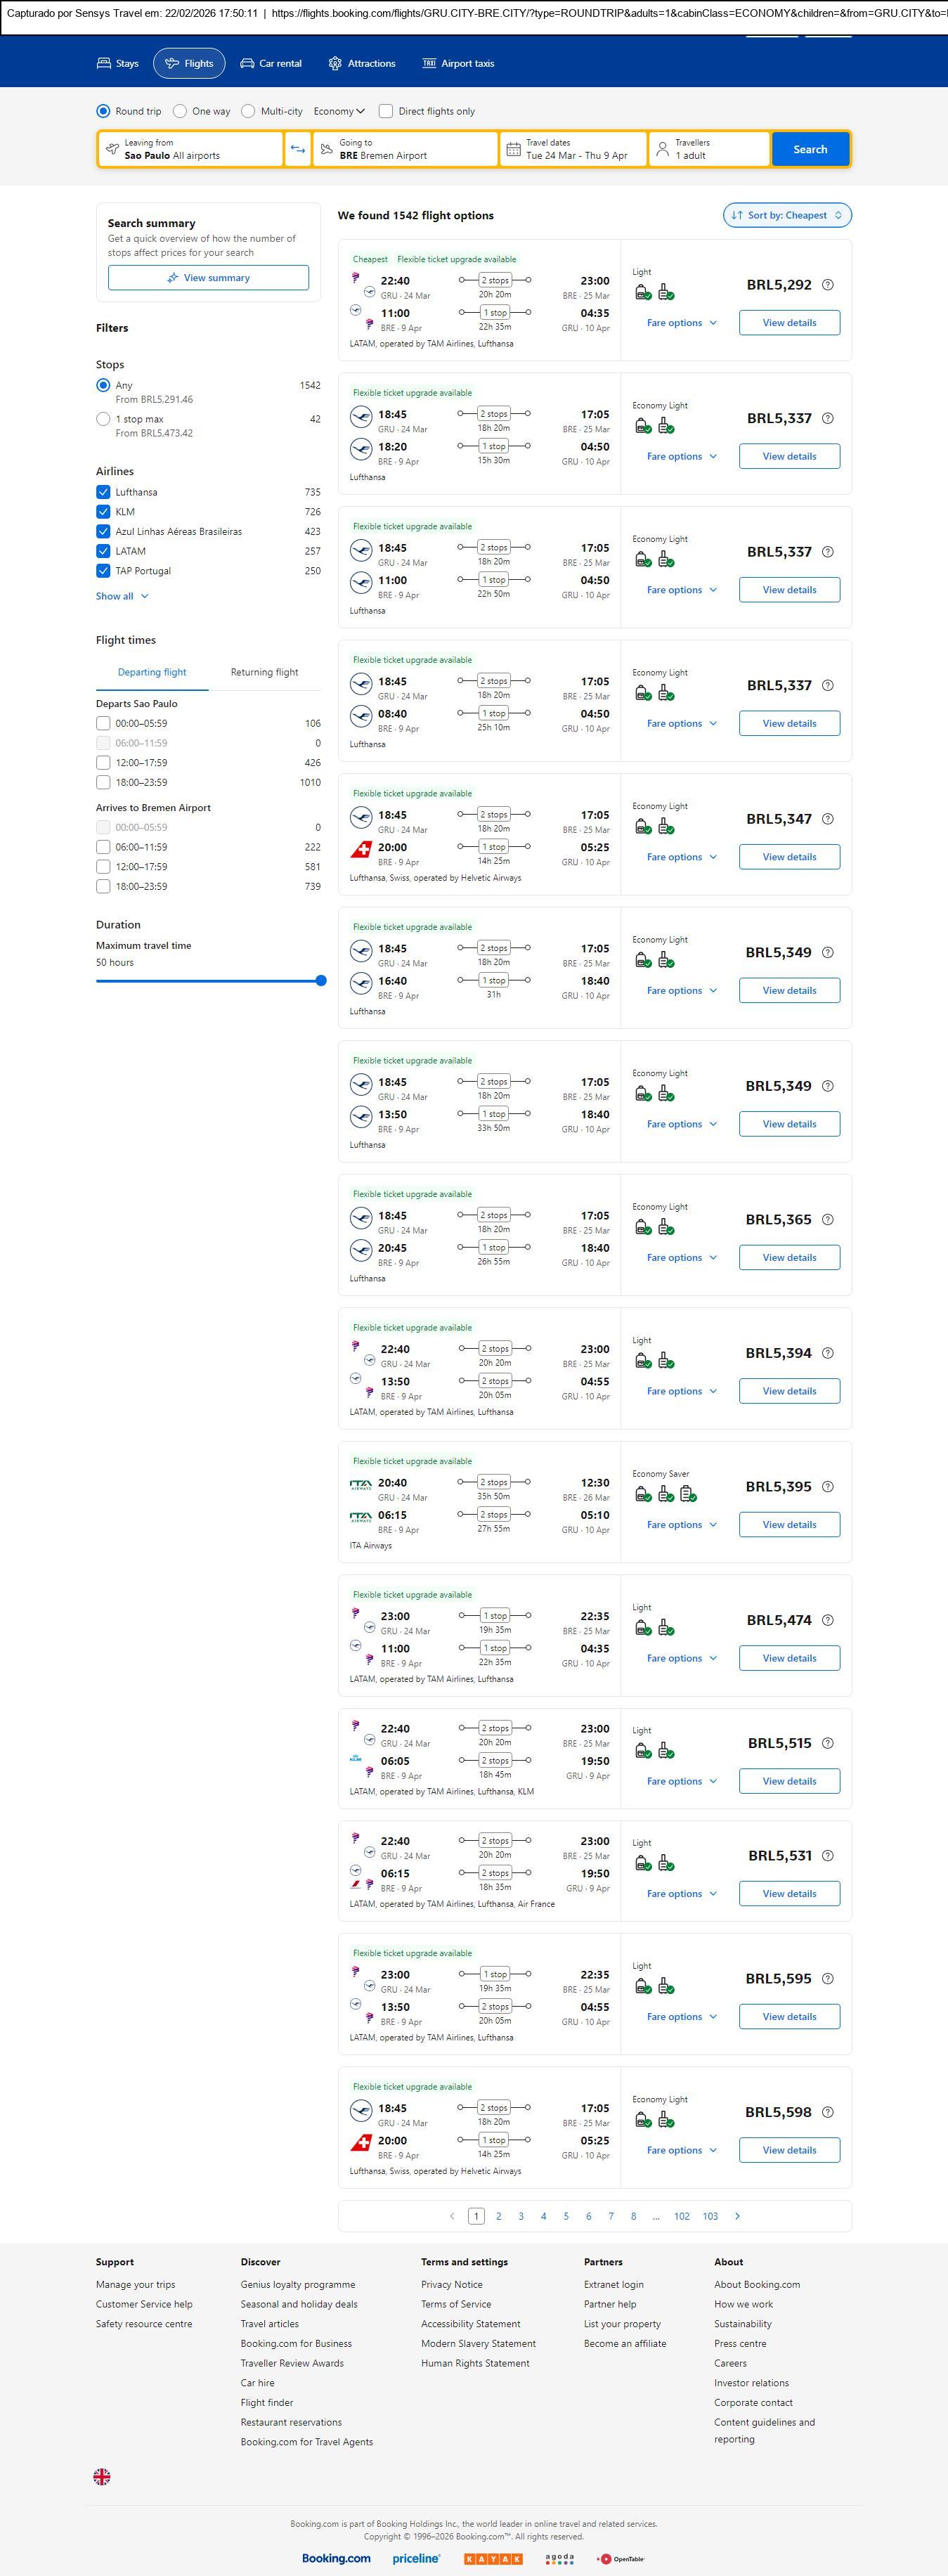Click the Attractions icon in top navigation
The width and height of the screenshot is (948, 2576).
tap(335, 64)
